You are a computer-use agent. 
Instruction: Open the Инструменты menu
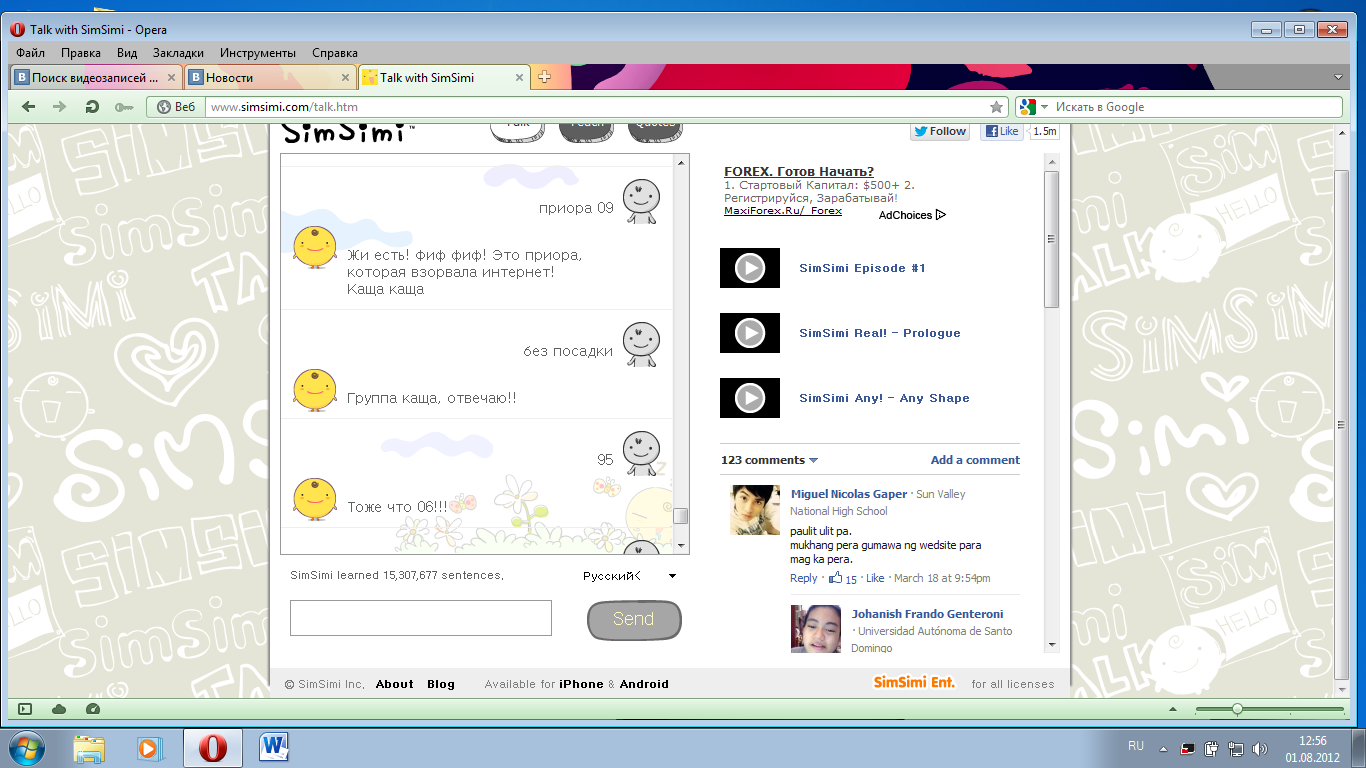point(258,53)
